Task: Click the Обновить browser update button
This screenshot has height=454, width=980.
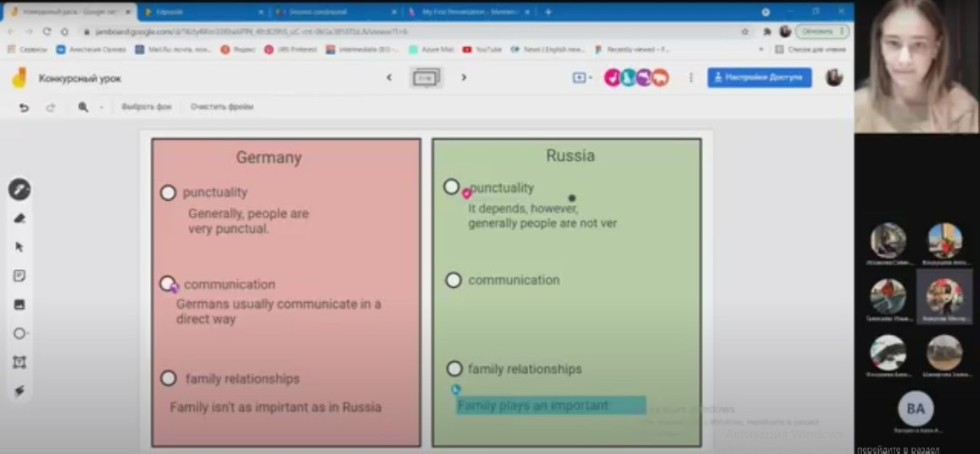Action: (x=822, y=31)
